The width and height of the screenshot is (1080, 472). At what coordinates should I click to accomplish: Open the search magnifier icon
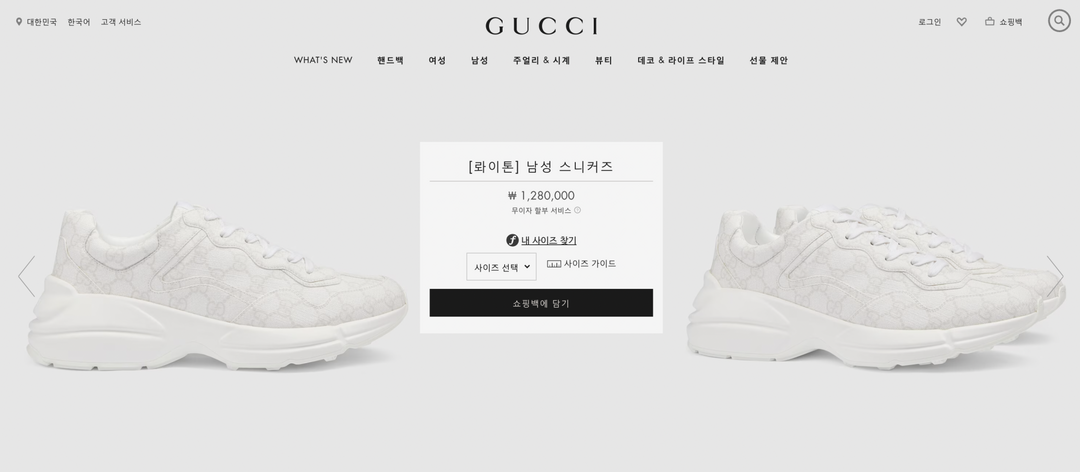point(1059,21)
